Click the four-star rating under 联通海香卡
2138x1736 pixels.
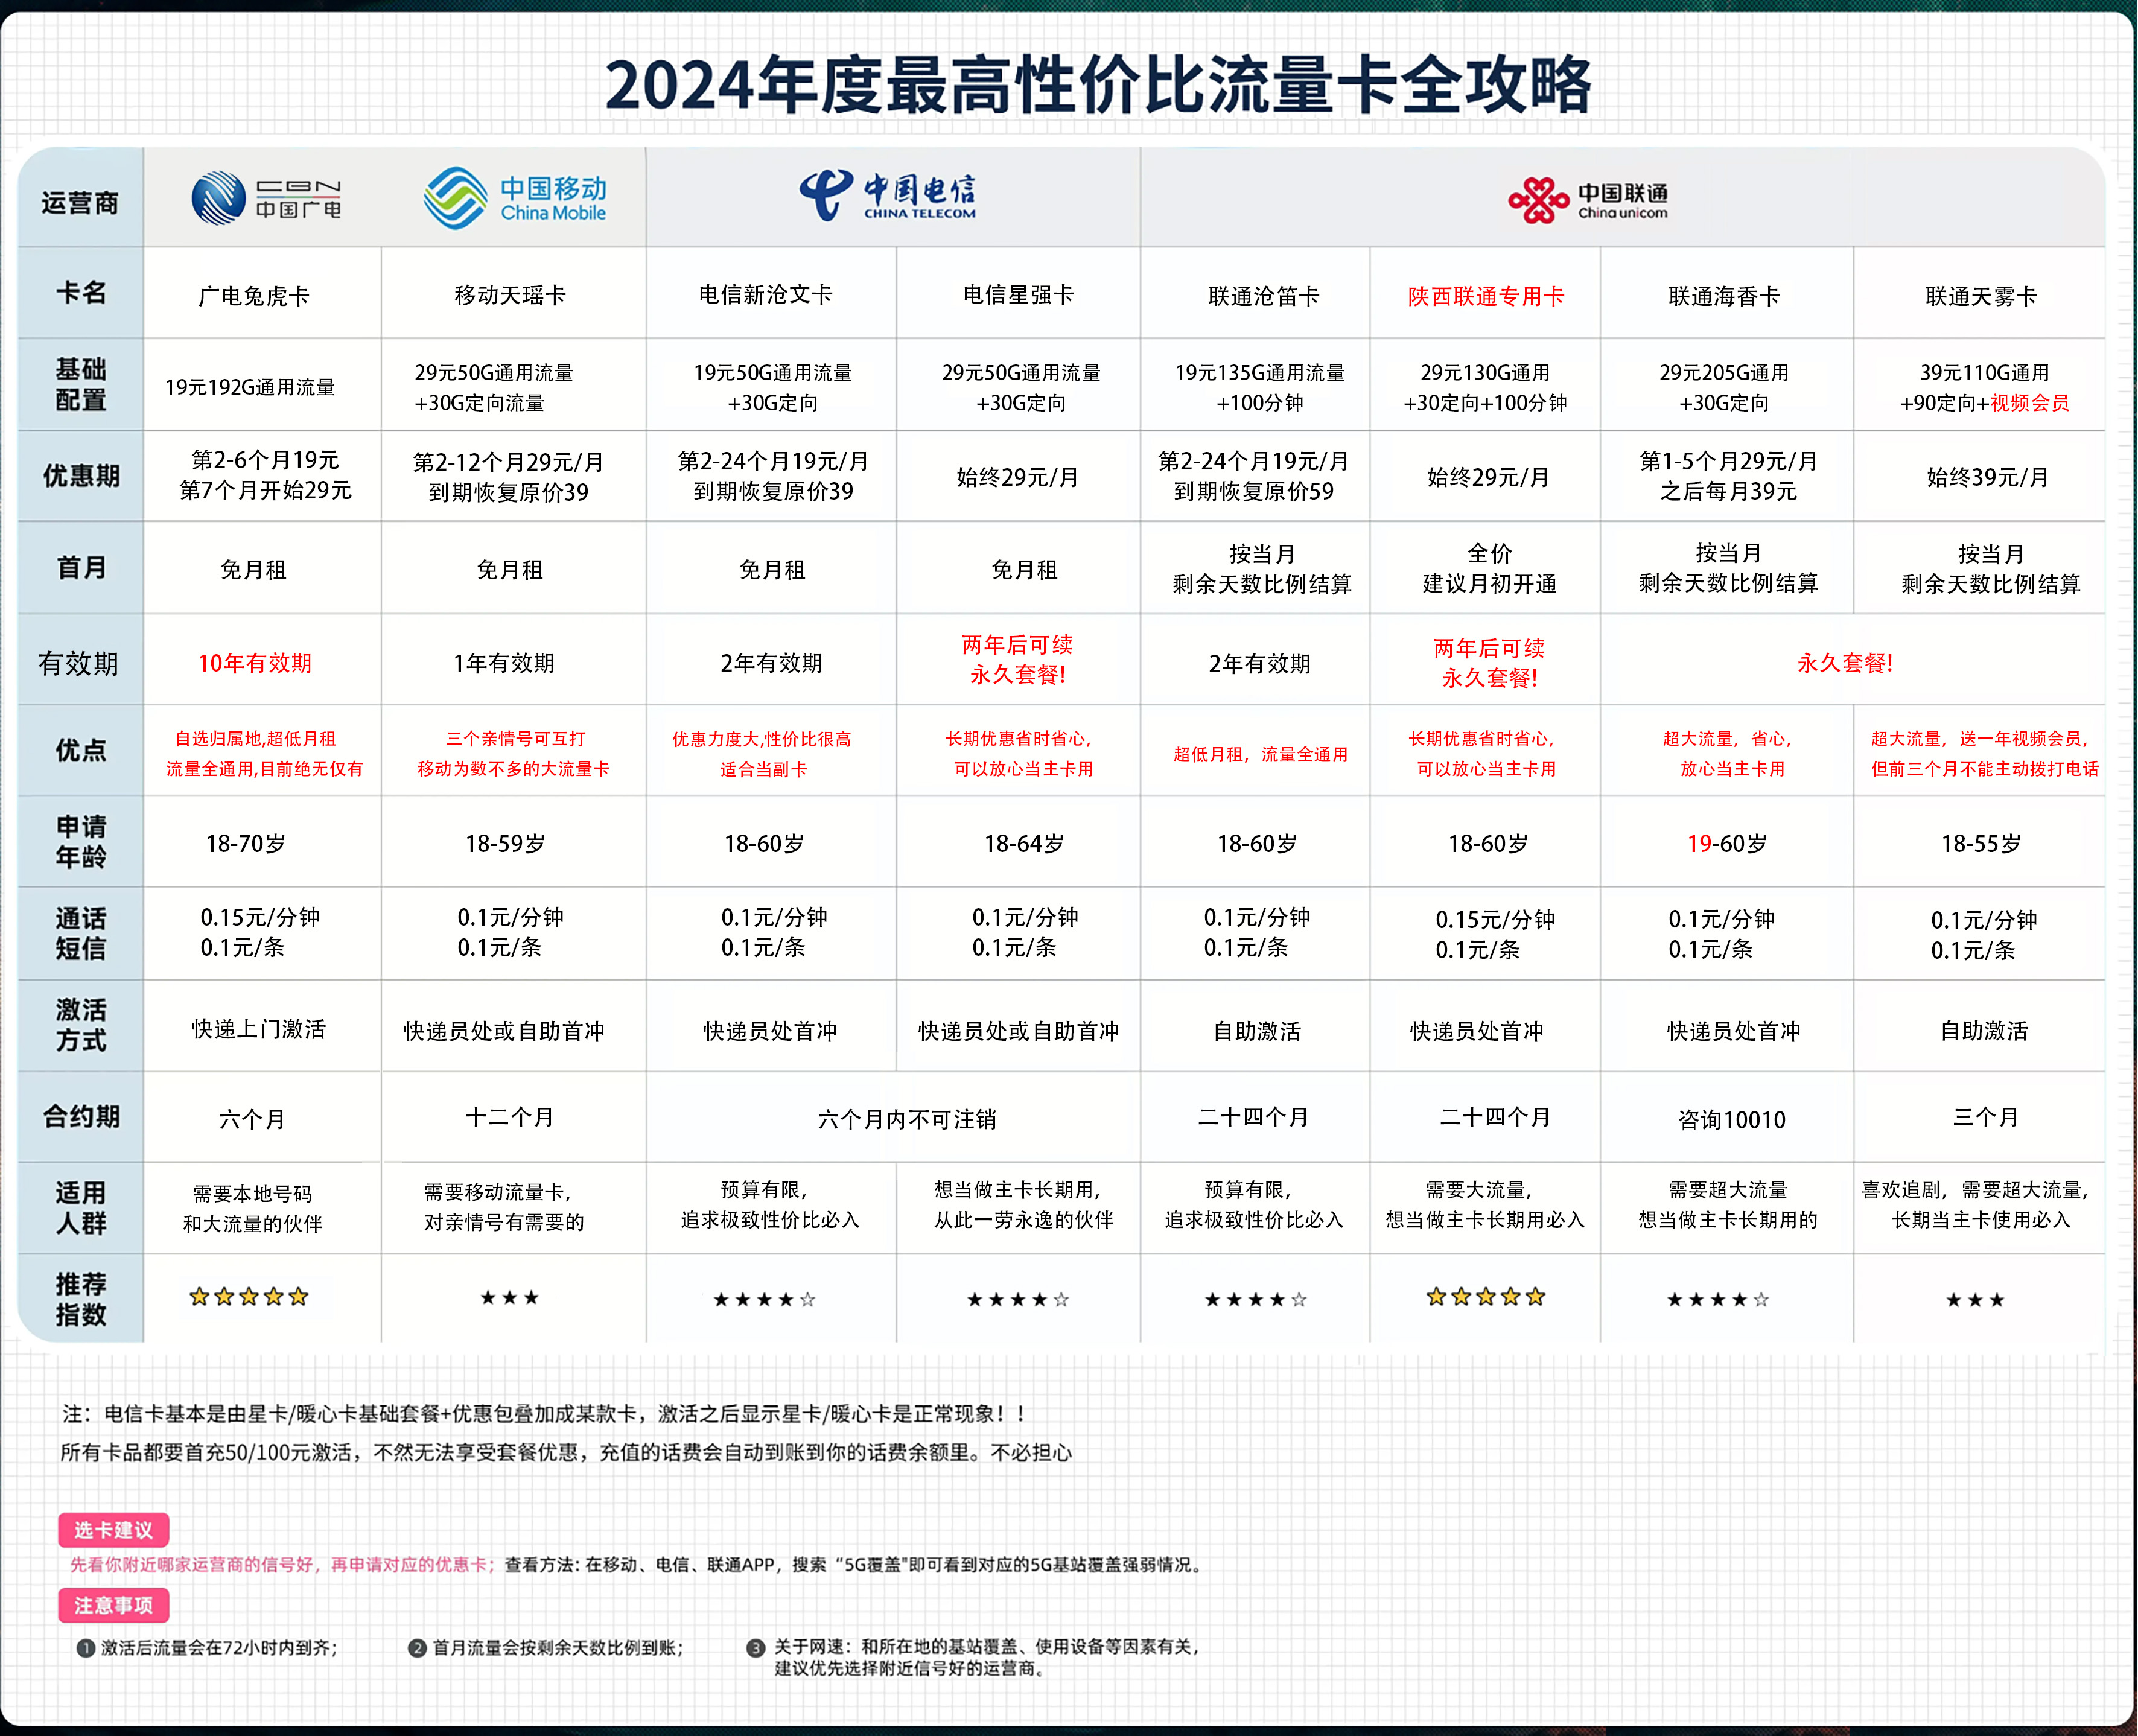click(1718, 1300)
